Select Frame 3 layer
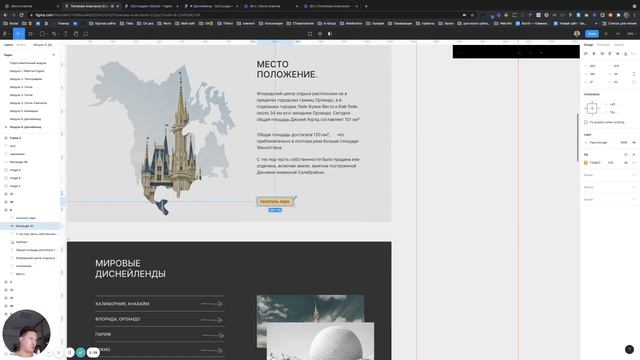Image resolution: width=640 pixels, height=360 pixels. tap(15, 138)
